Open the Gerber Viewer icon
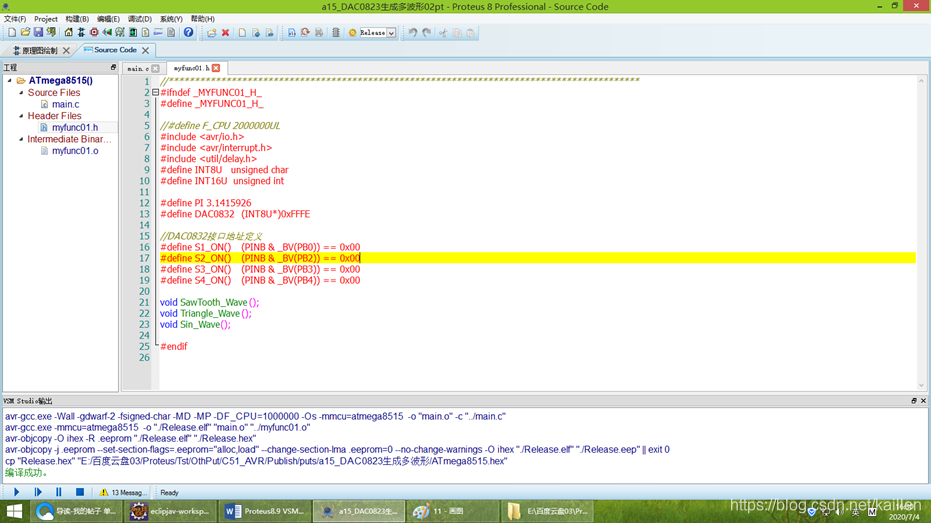 (x=120, y=33)
